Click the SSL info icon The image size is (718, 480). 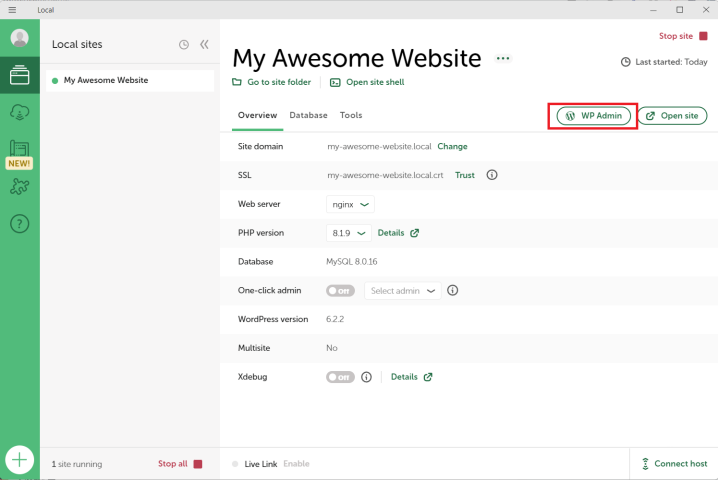point(492,175)
